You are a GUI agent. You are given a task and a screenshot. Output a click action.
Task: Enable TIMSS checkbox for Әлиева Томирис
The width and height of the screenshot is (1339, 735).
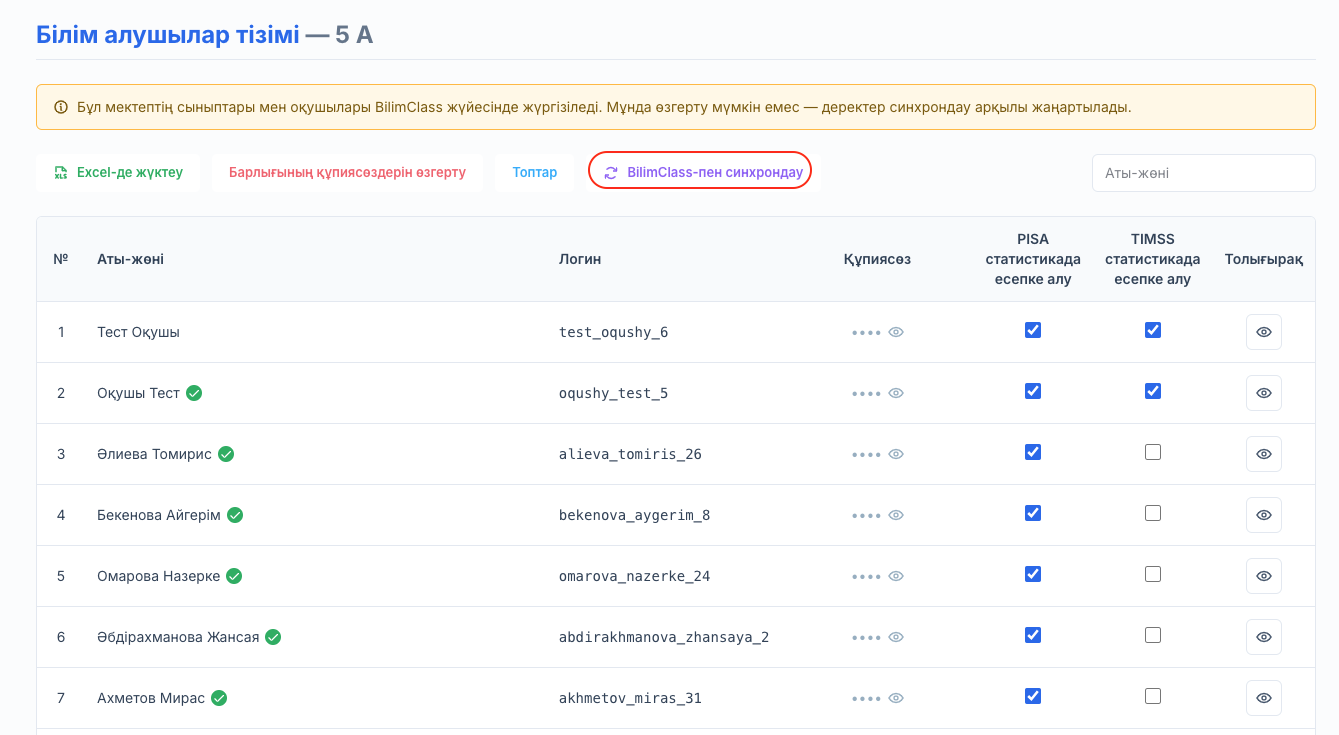(1153, 452)
